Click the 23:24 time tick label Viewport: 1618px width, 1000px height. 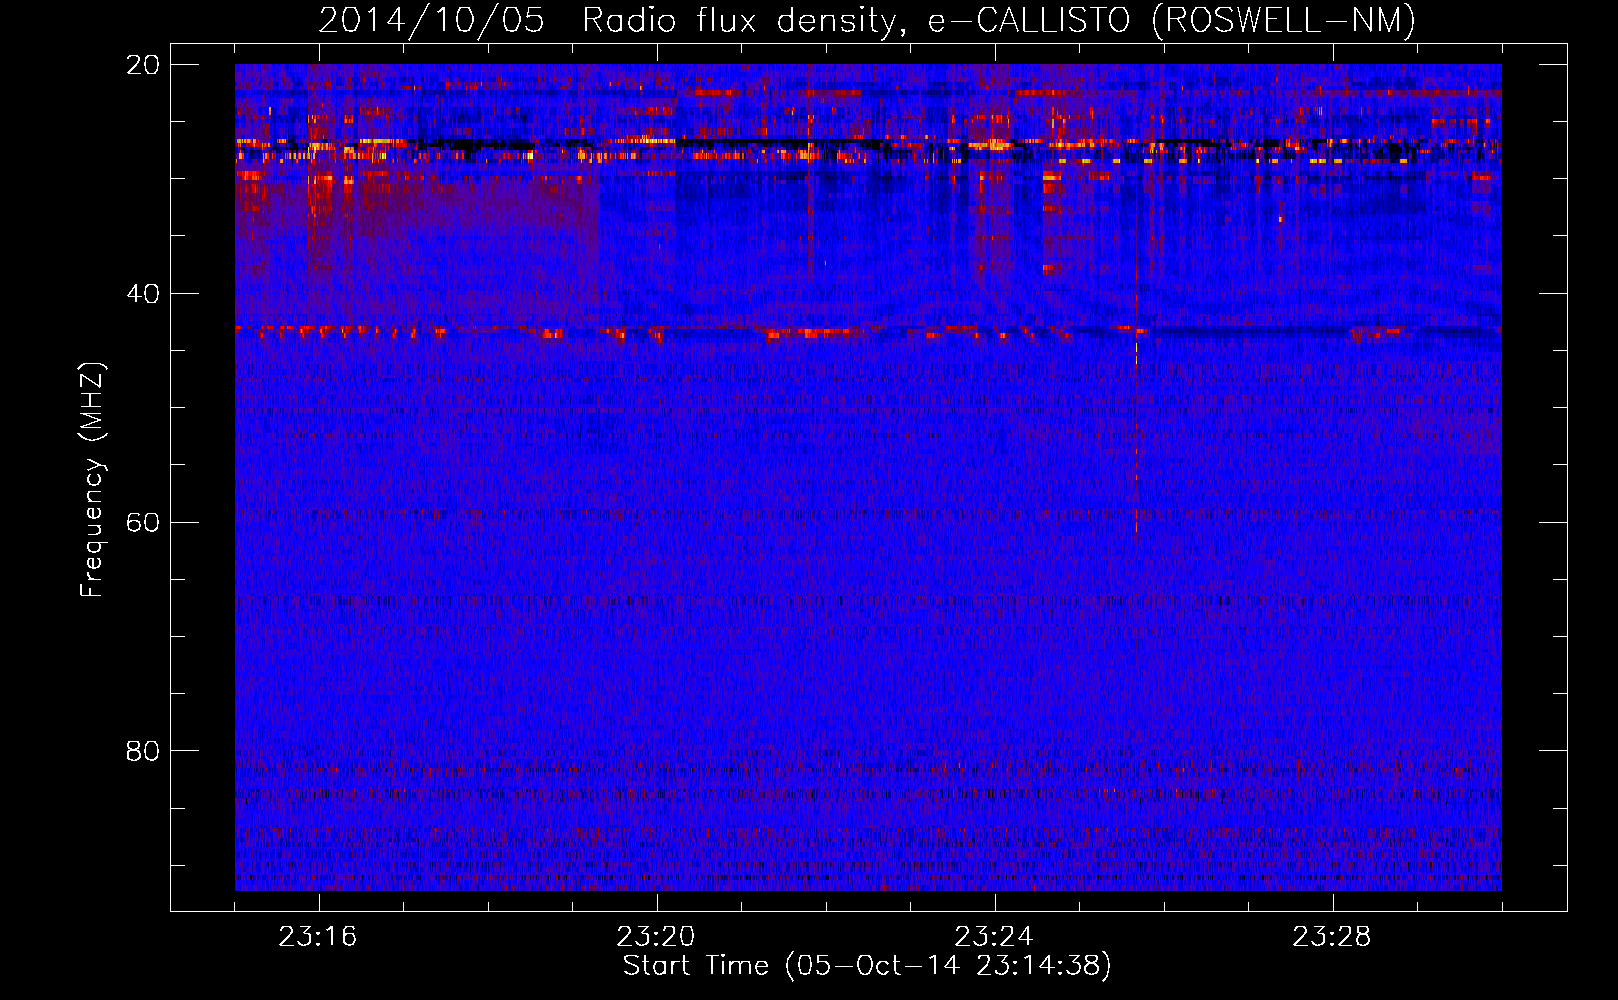point(994,937)
